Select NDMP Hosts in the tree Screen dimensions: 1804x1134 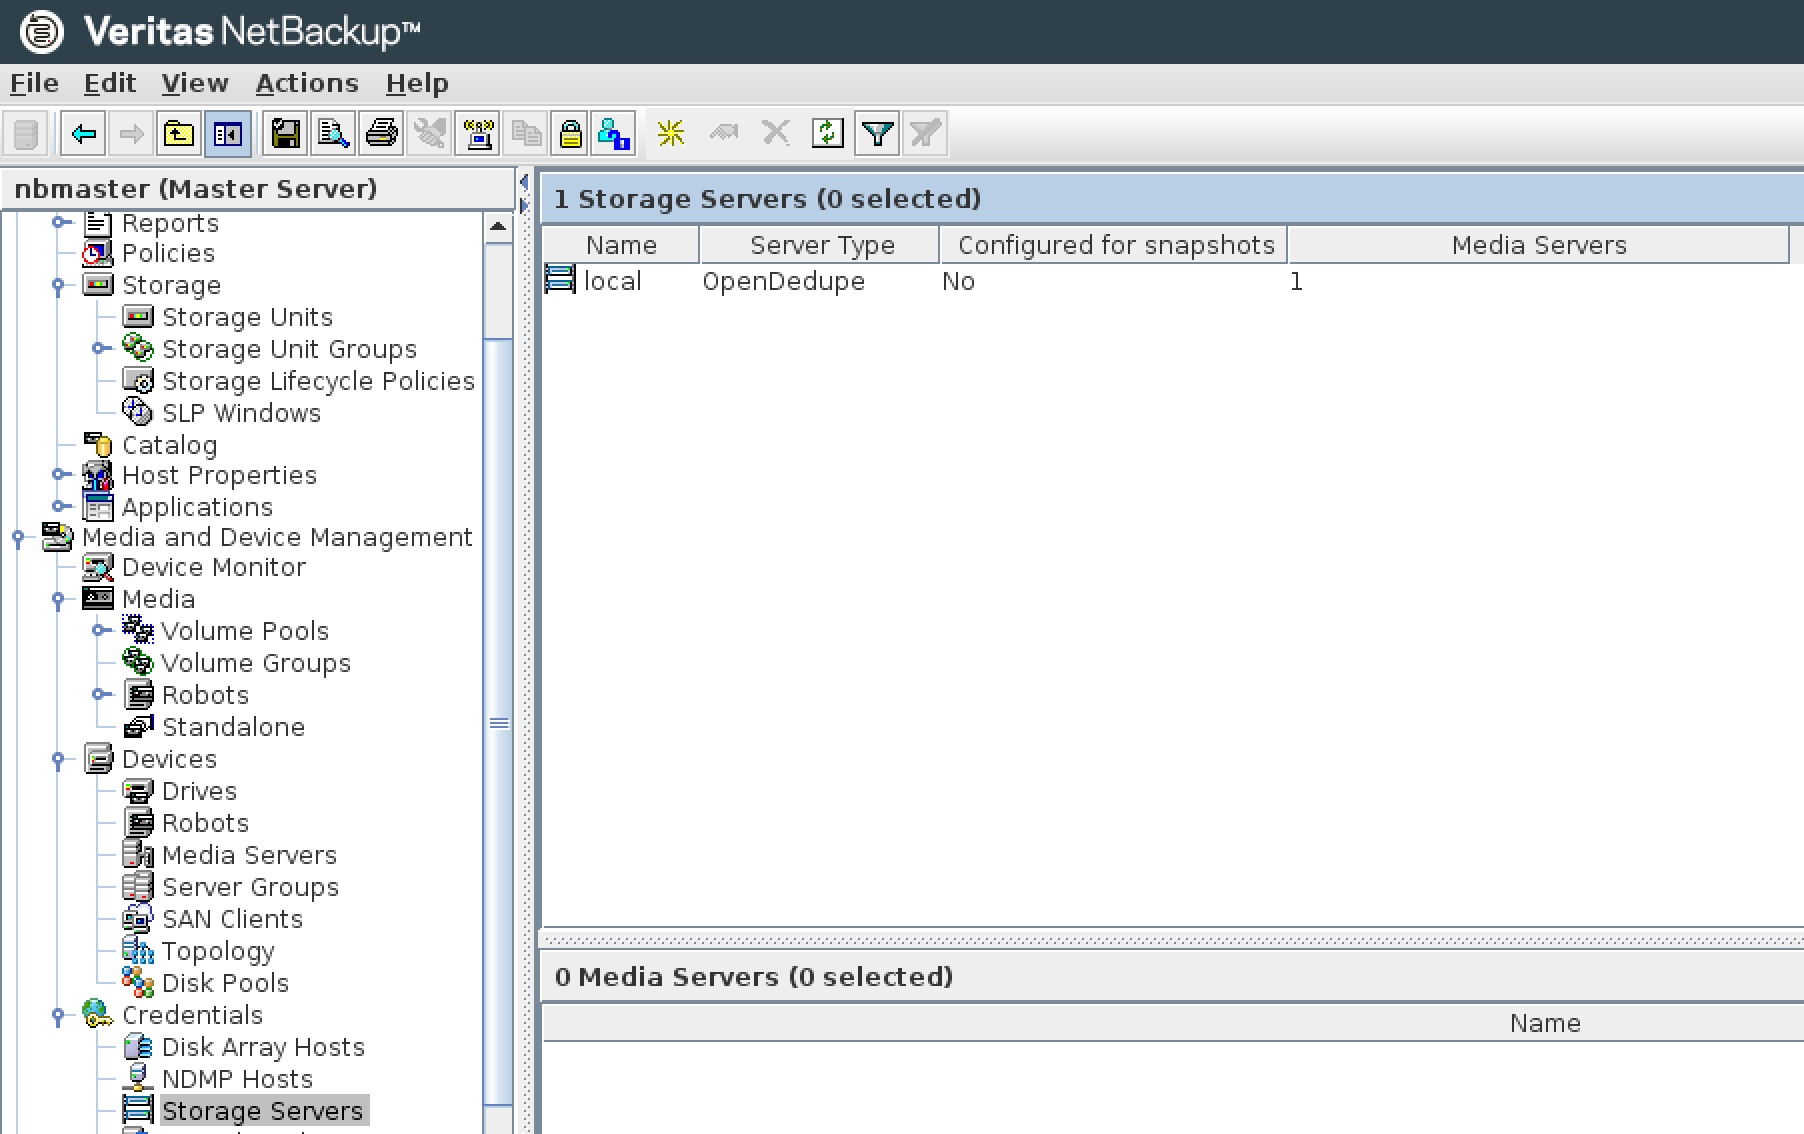click(x=237, y=1079)
